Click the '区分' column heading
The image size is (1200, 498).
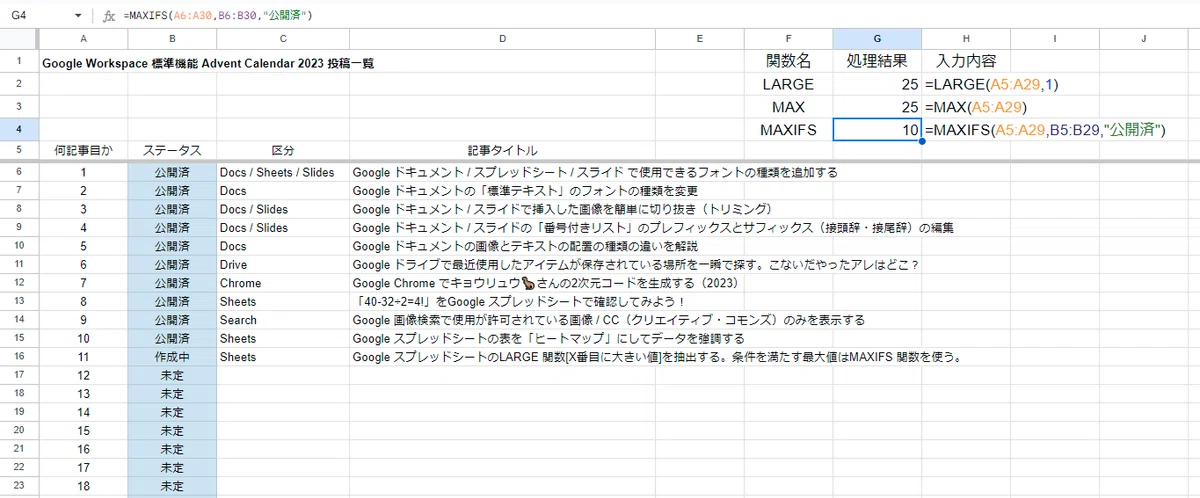point(283,150)
